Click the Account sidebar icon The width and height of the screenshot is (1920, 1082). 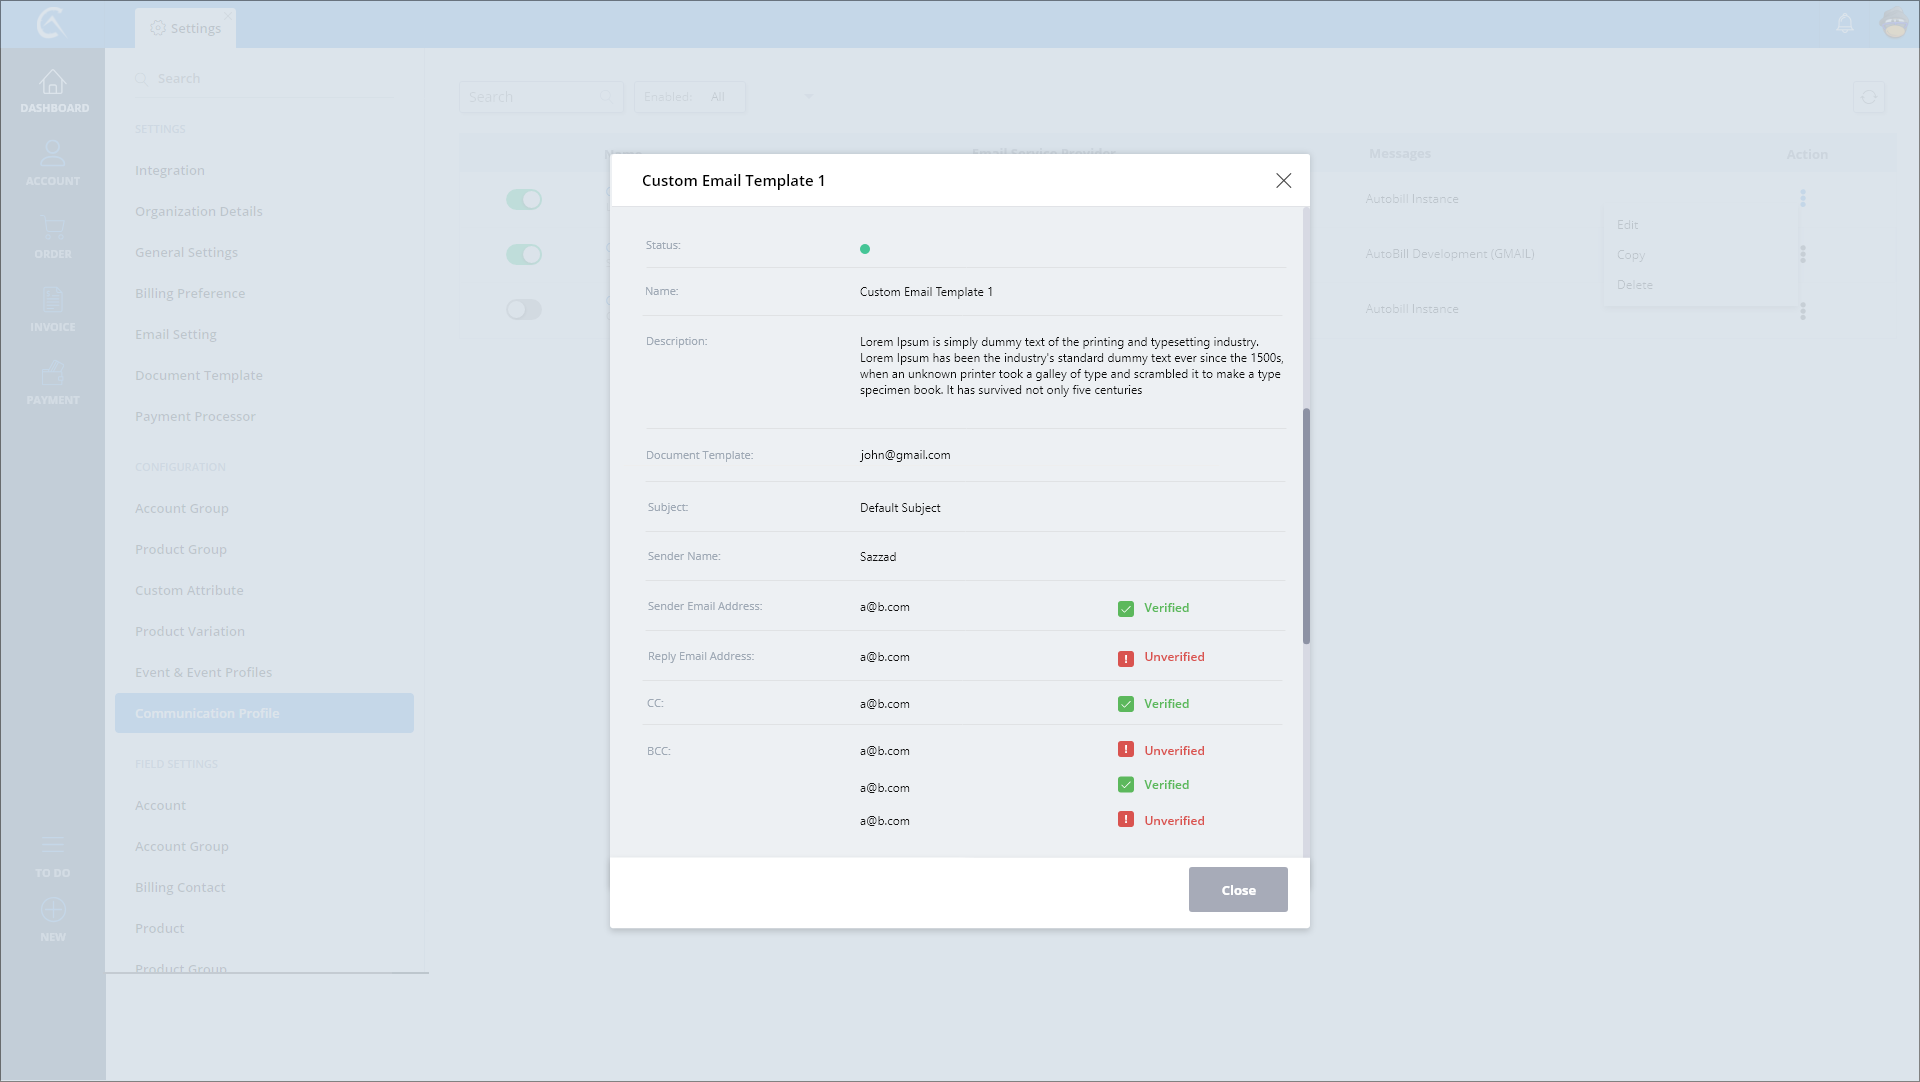[53, 155]
